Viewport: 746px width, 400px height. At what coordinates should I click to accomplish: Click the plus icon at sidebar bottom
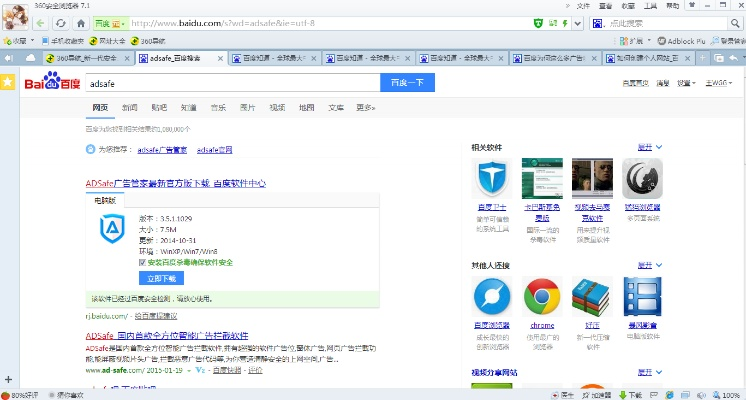click(x=8, y=380)
